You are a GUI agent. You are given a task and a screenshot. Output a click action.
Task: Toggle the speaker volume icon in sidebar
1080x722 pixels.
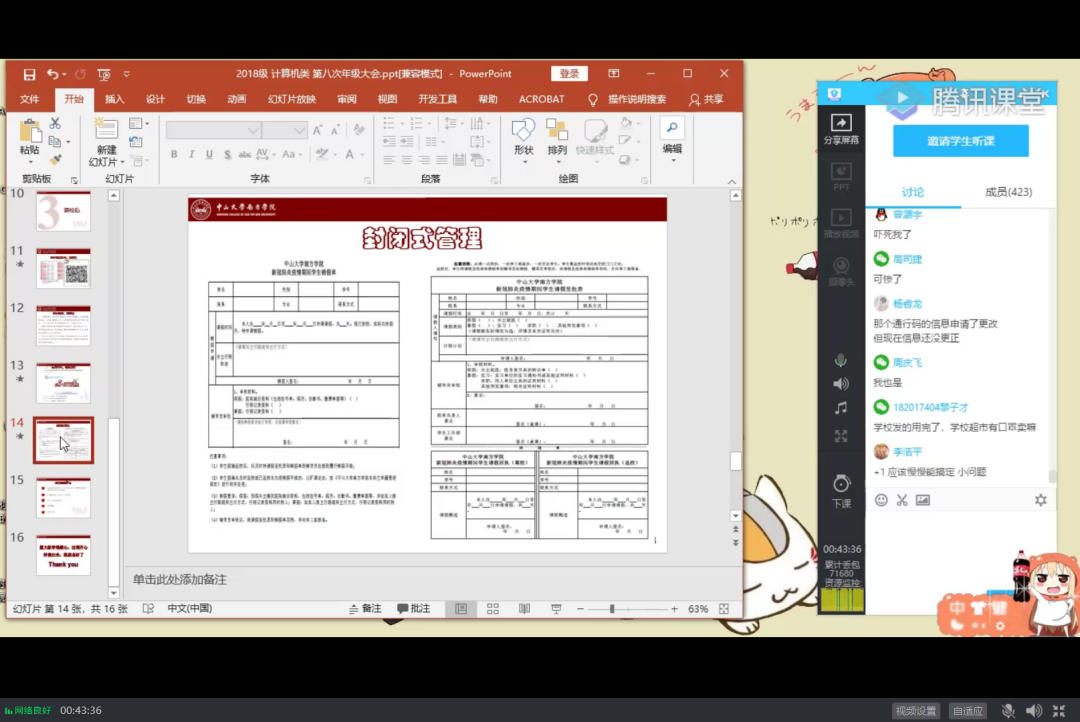[x=841, y=384]
